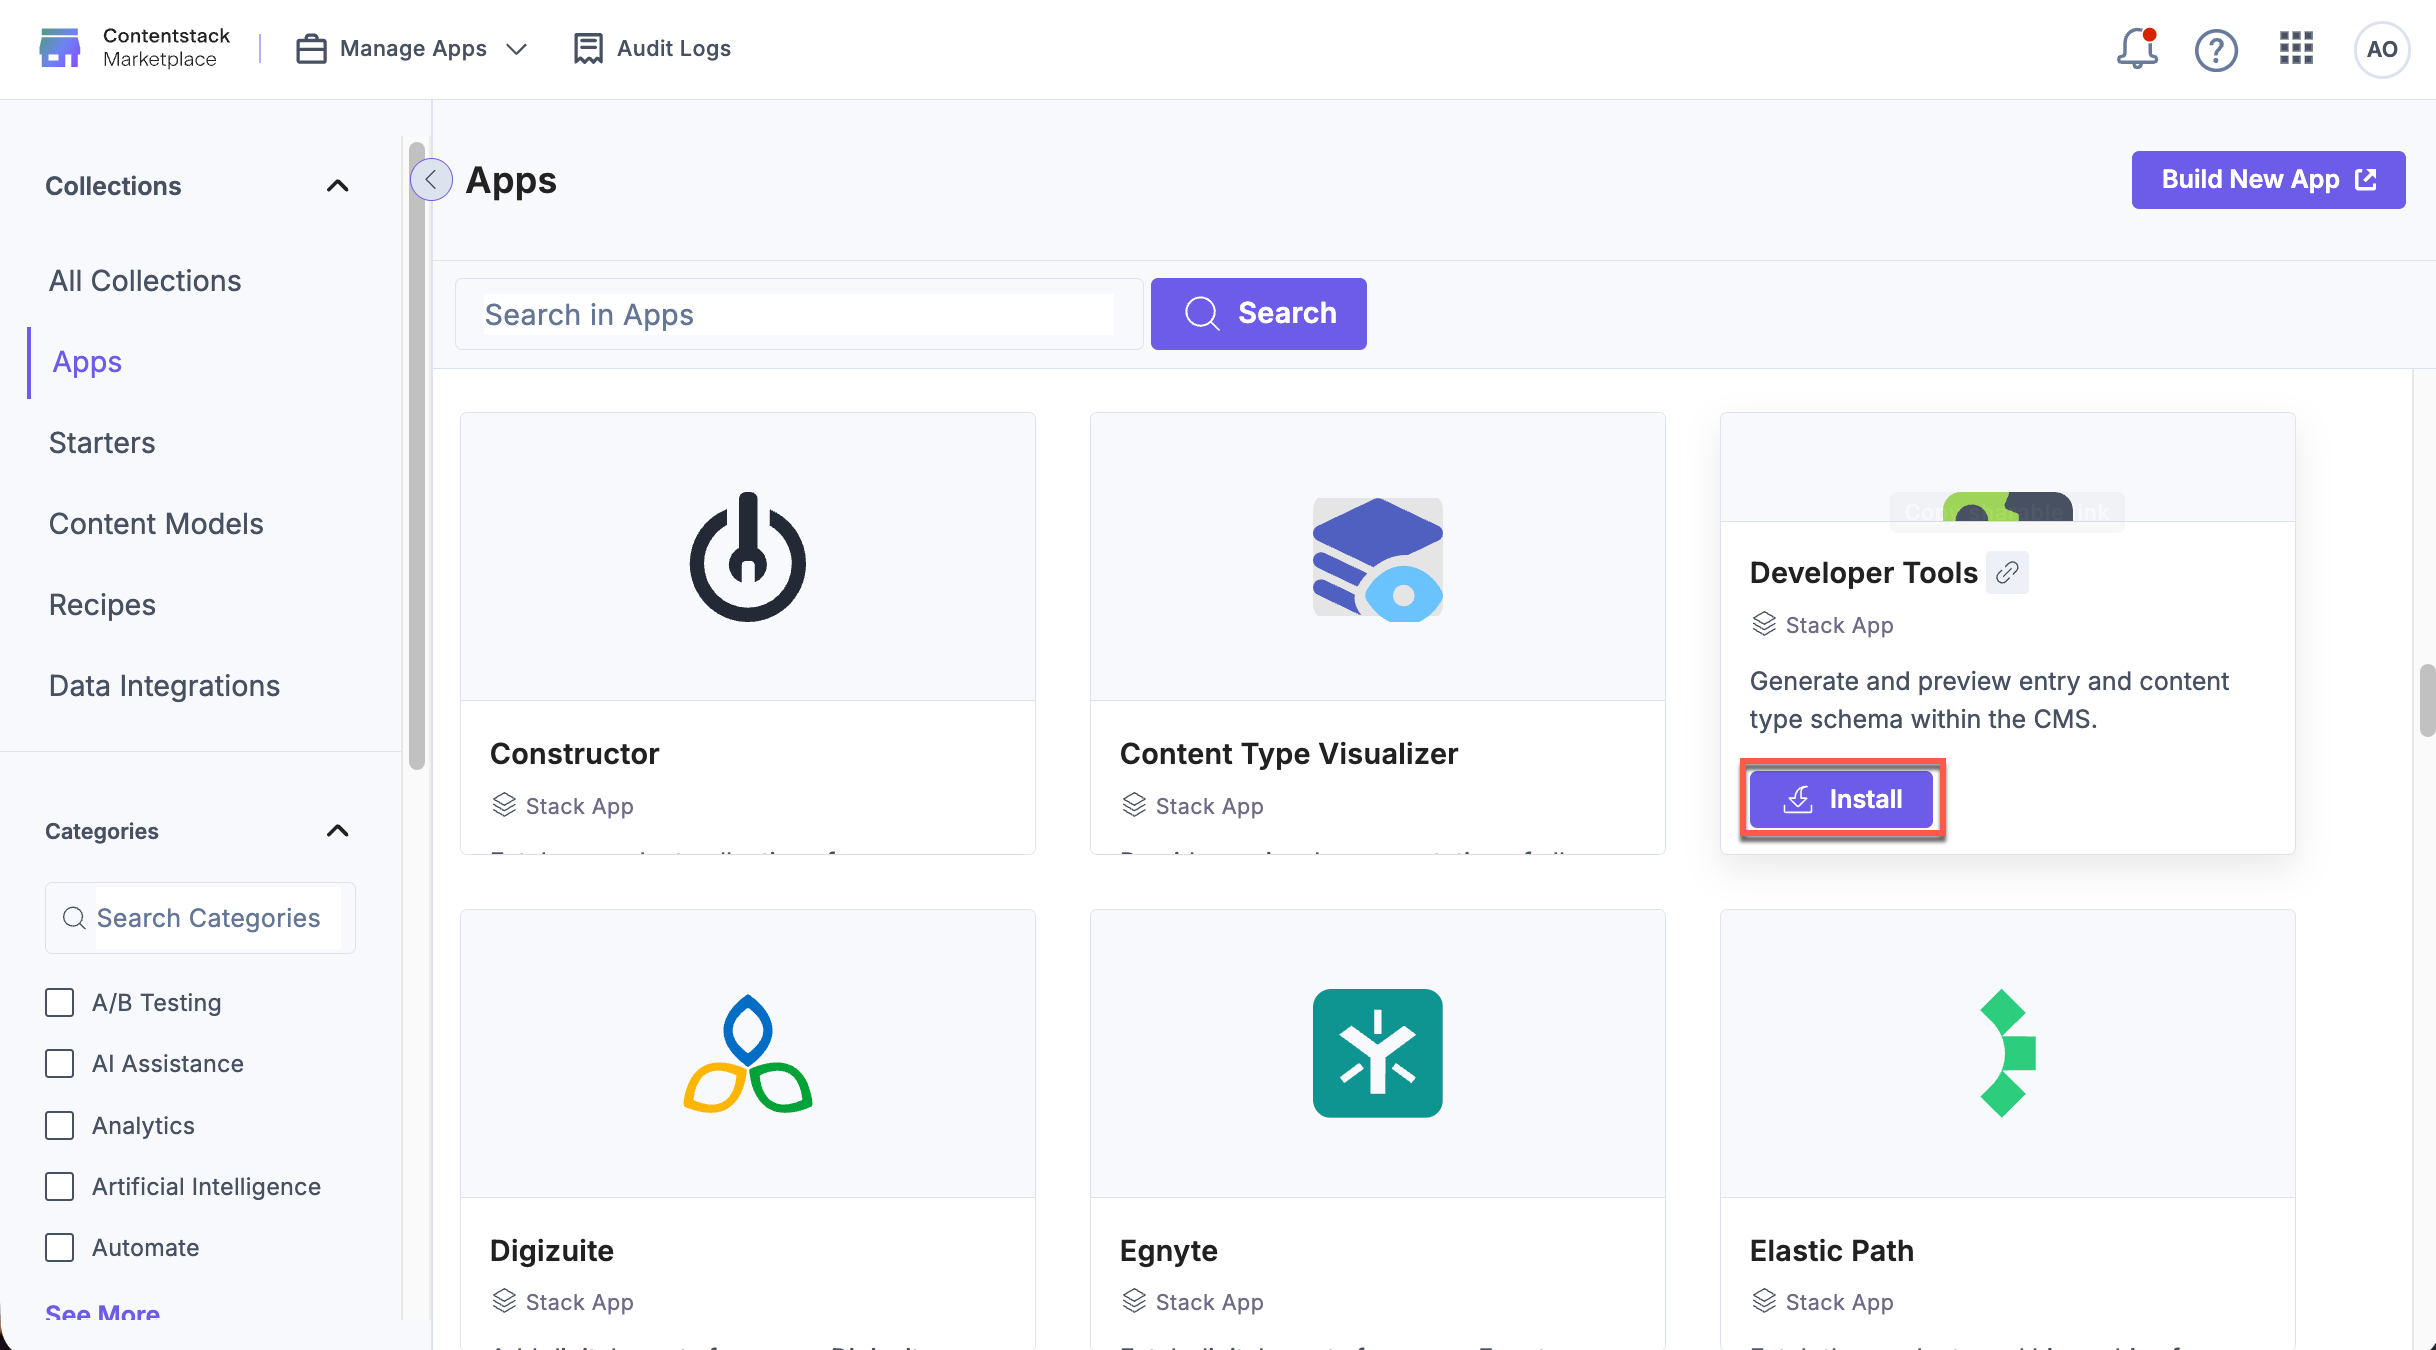Click the Egnyte app logo
2436x1350 pixels.
click(x=1378, y=1053)
